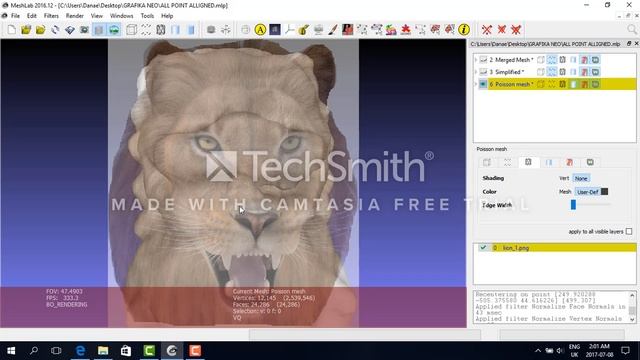Screen dimensions: 640x360
Task: Open the taskbar notification center
Action: click(625, 351)
